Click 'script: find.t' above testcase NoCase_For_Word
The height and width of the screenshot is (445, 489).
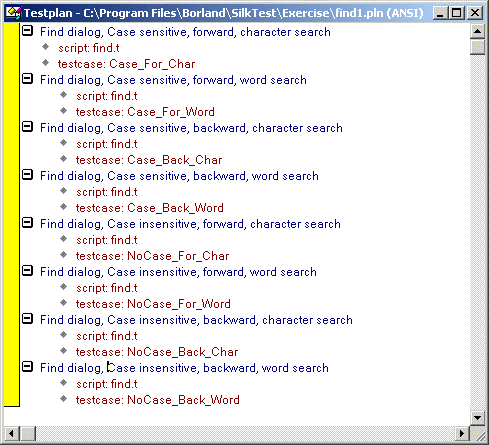107,288
